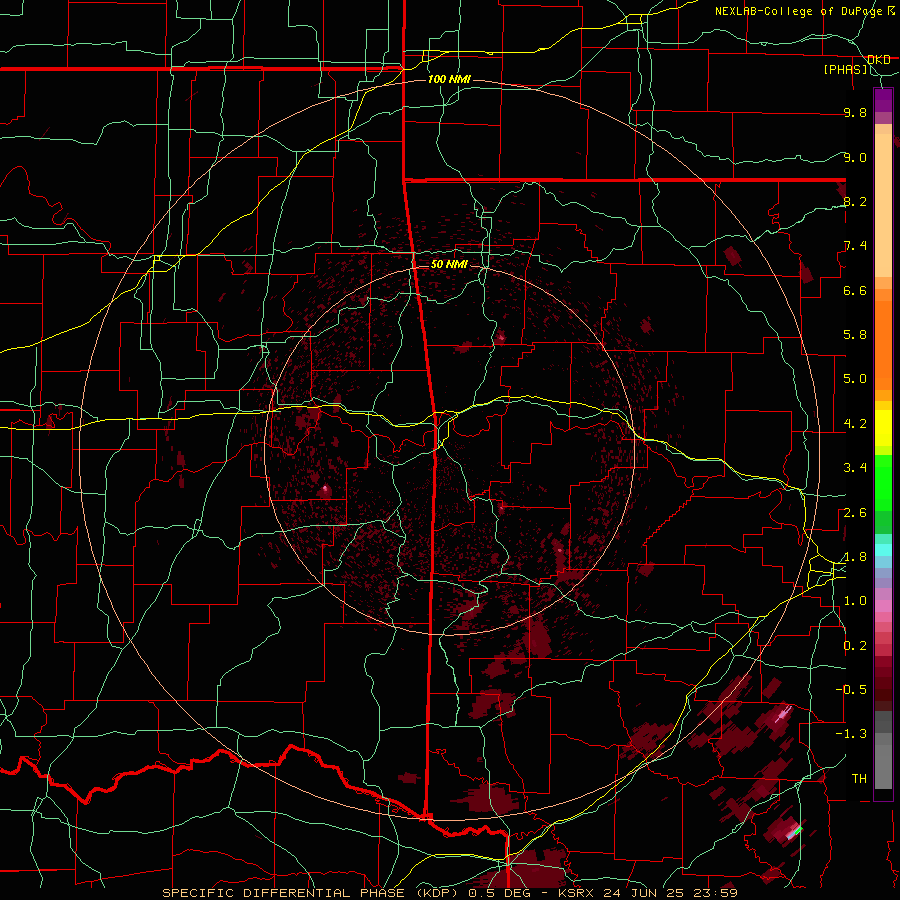Click the TH label on the scale

859,779
